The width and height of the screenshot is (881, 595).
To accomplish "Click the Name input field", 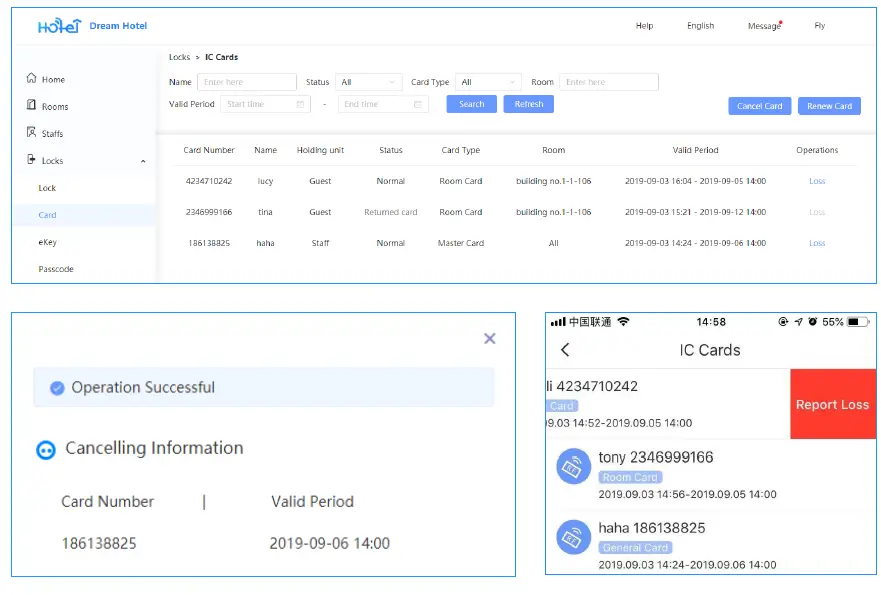I will pyautogui.click(x=246, y=82).
